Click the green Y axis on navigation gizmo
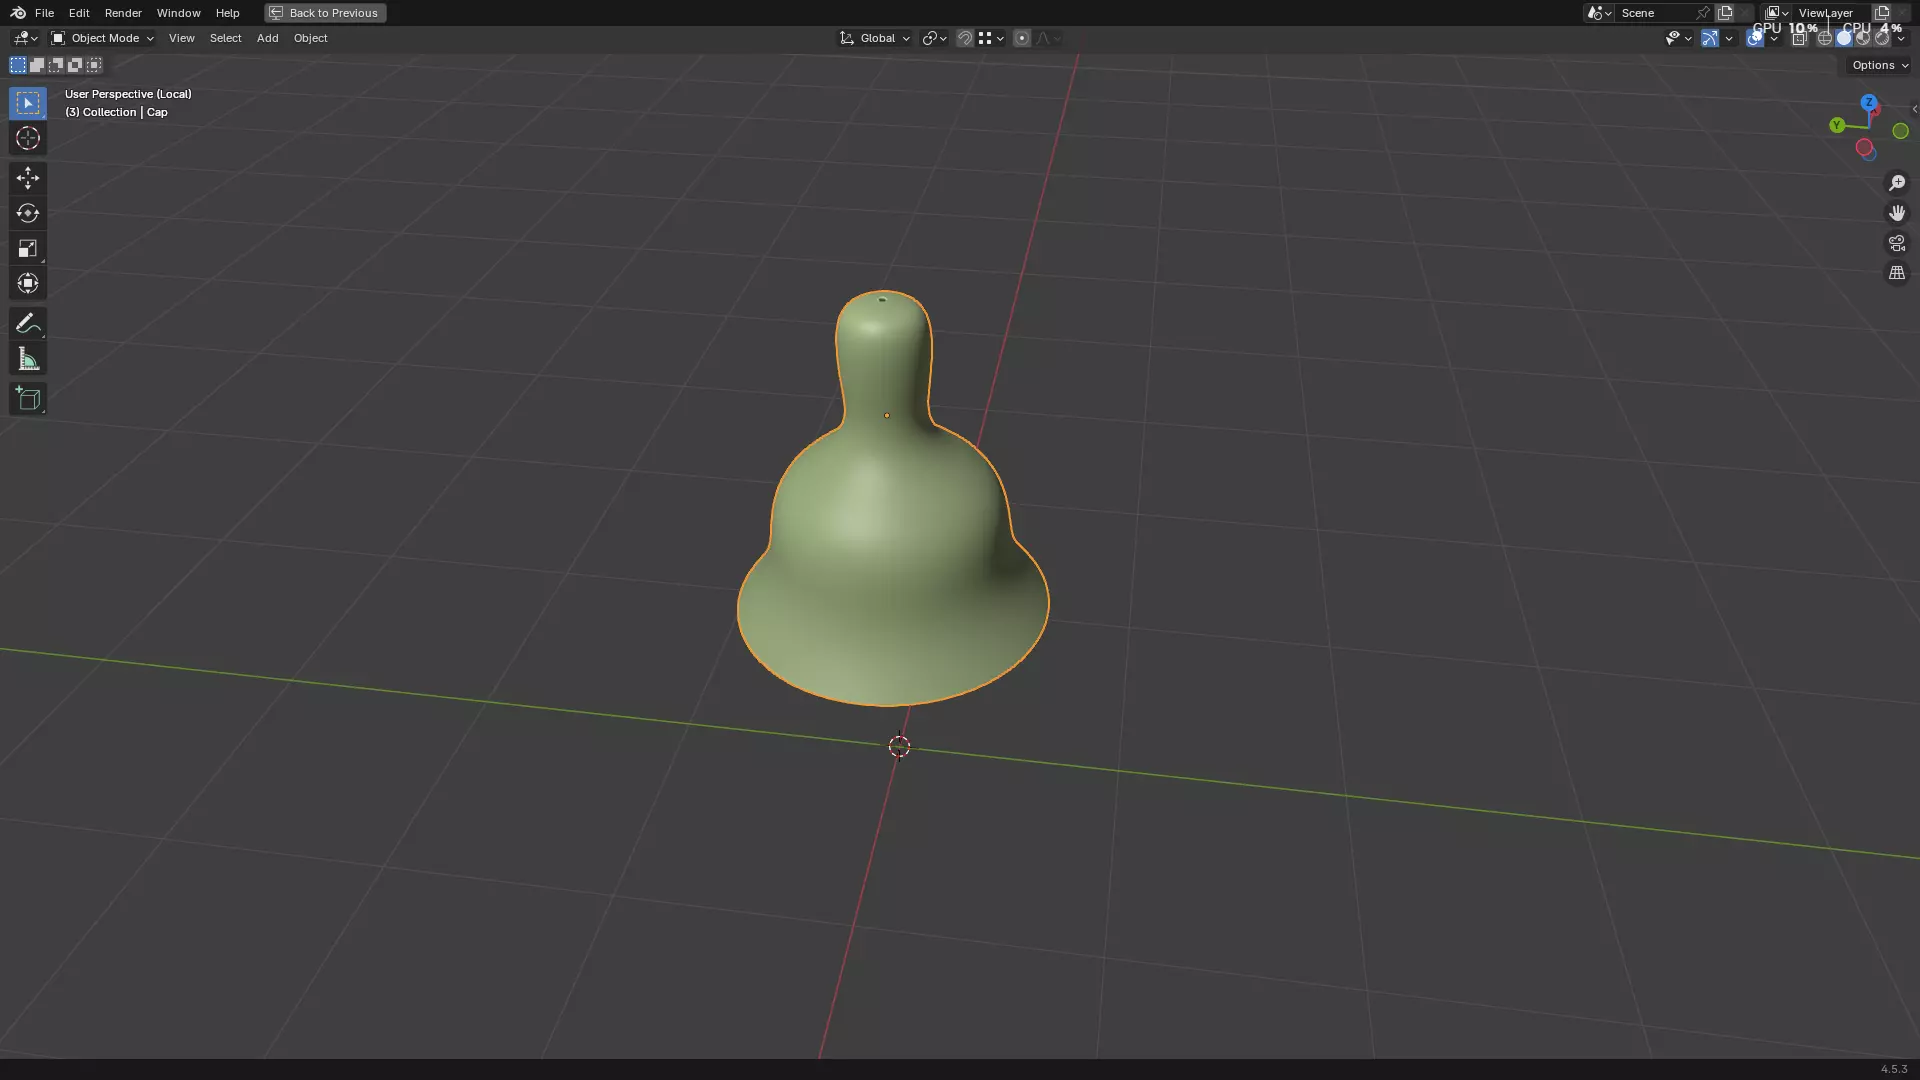The image size is (1920, 1080). [x=1837, y=125]
